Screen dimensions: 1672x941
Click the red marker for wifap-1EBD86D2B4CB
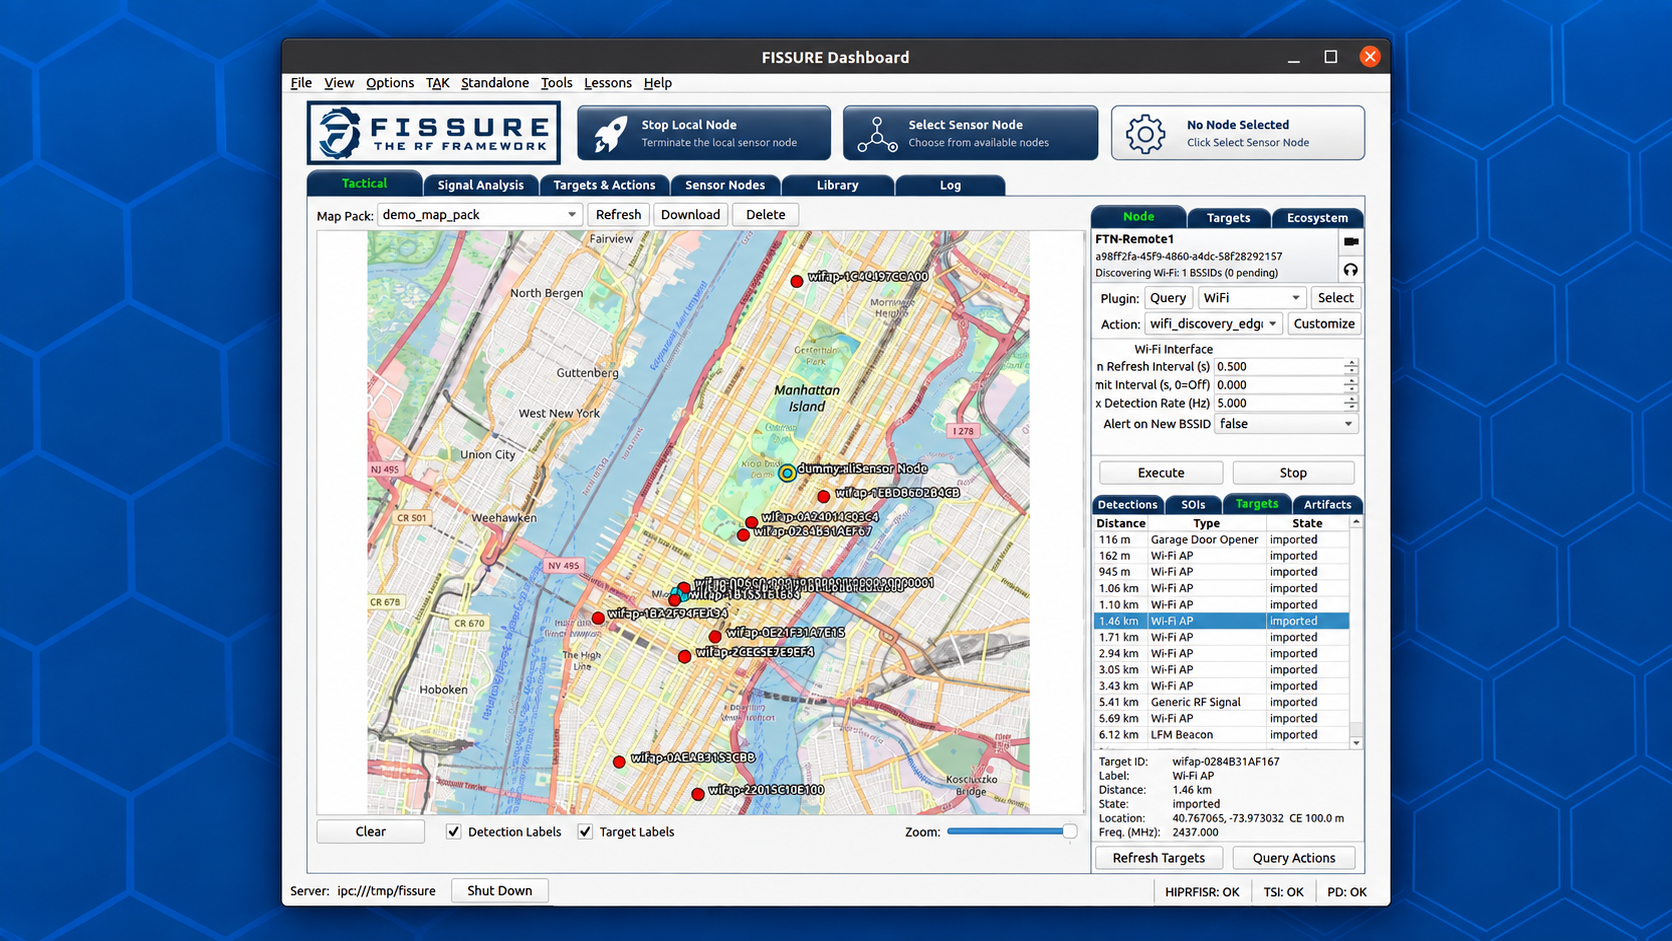(824, 496)
